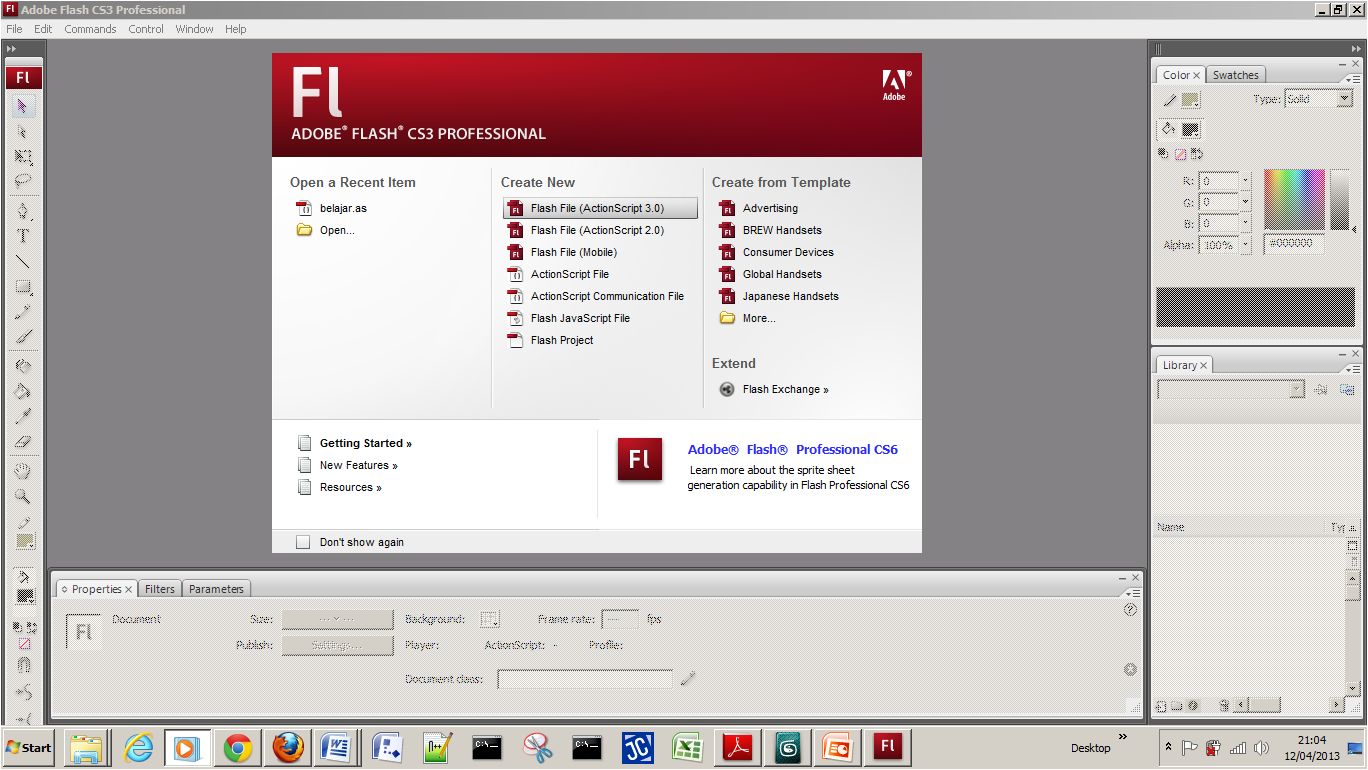
Task: Select the Selection arrow tool
Action: pos(23,105)
